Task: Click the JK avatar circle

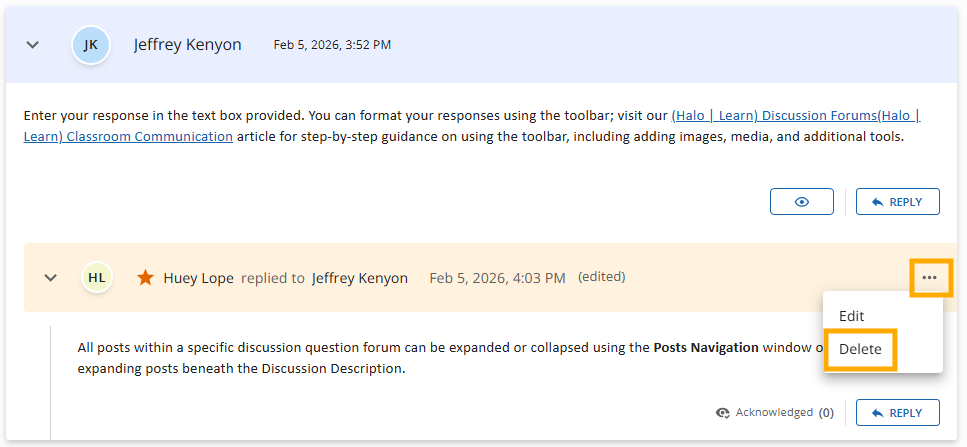Action: pos(91,45)
